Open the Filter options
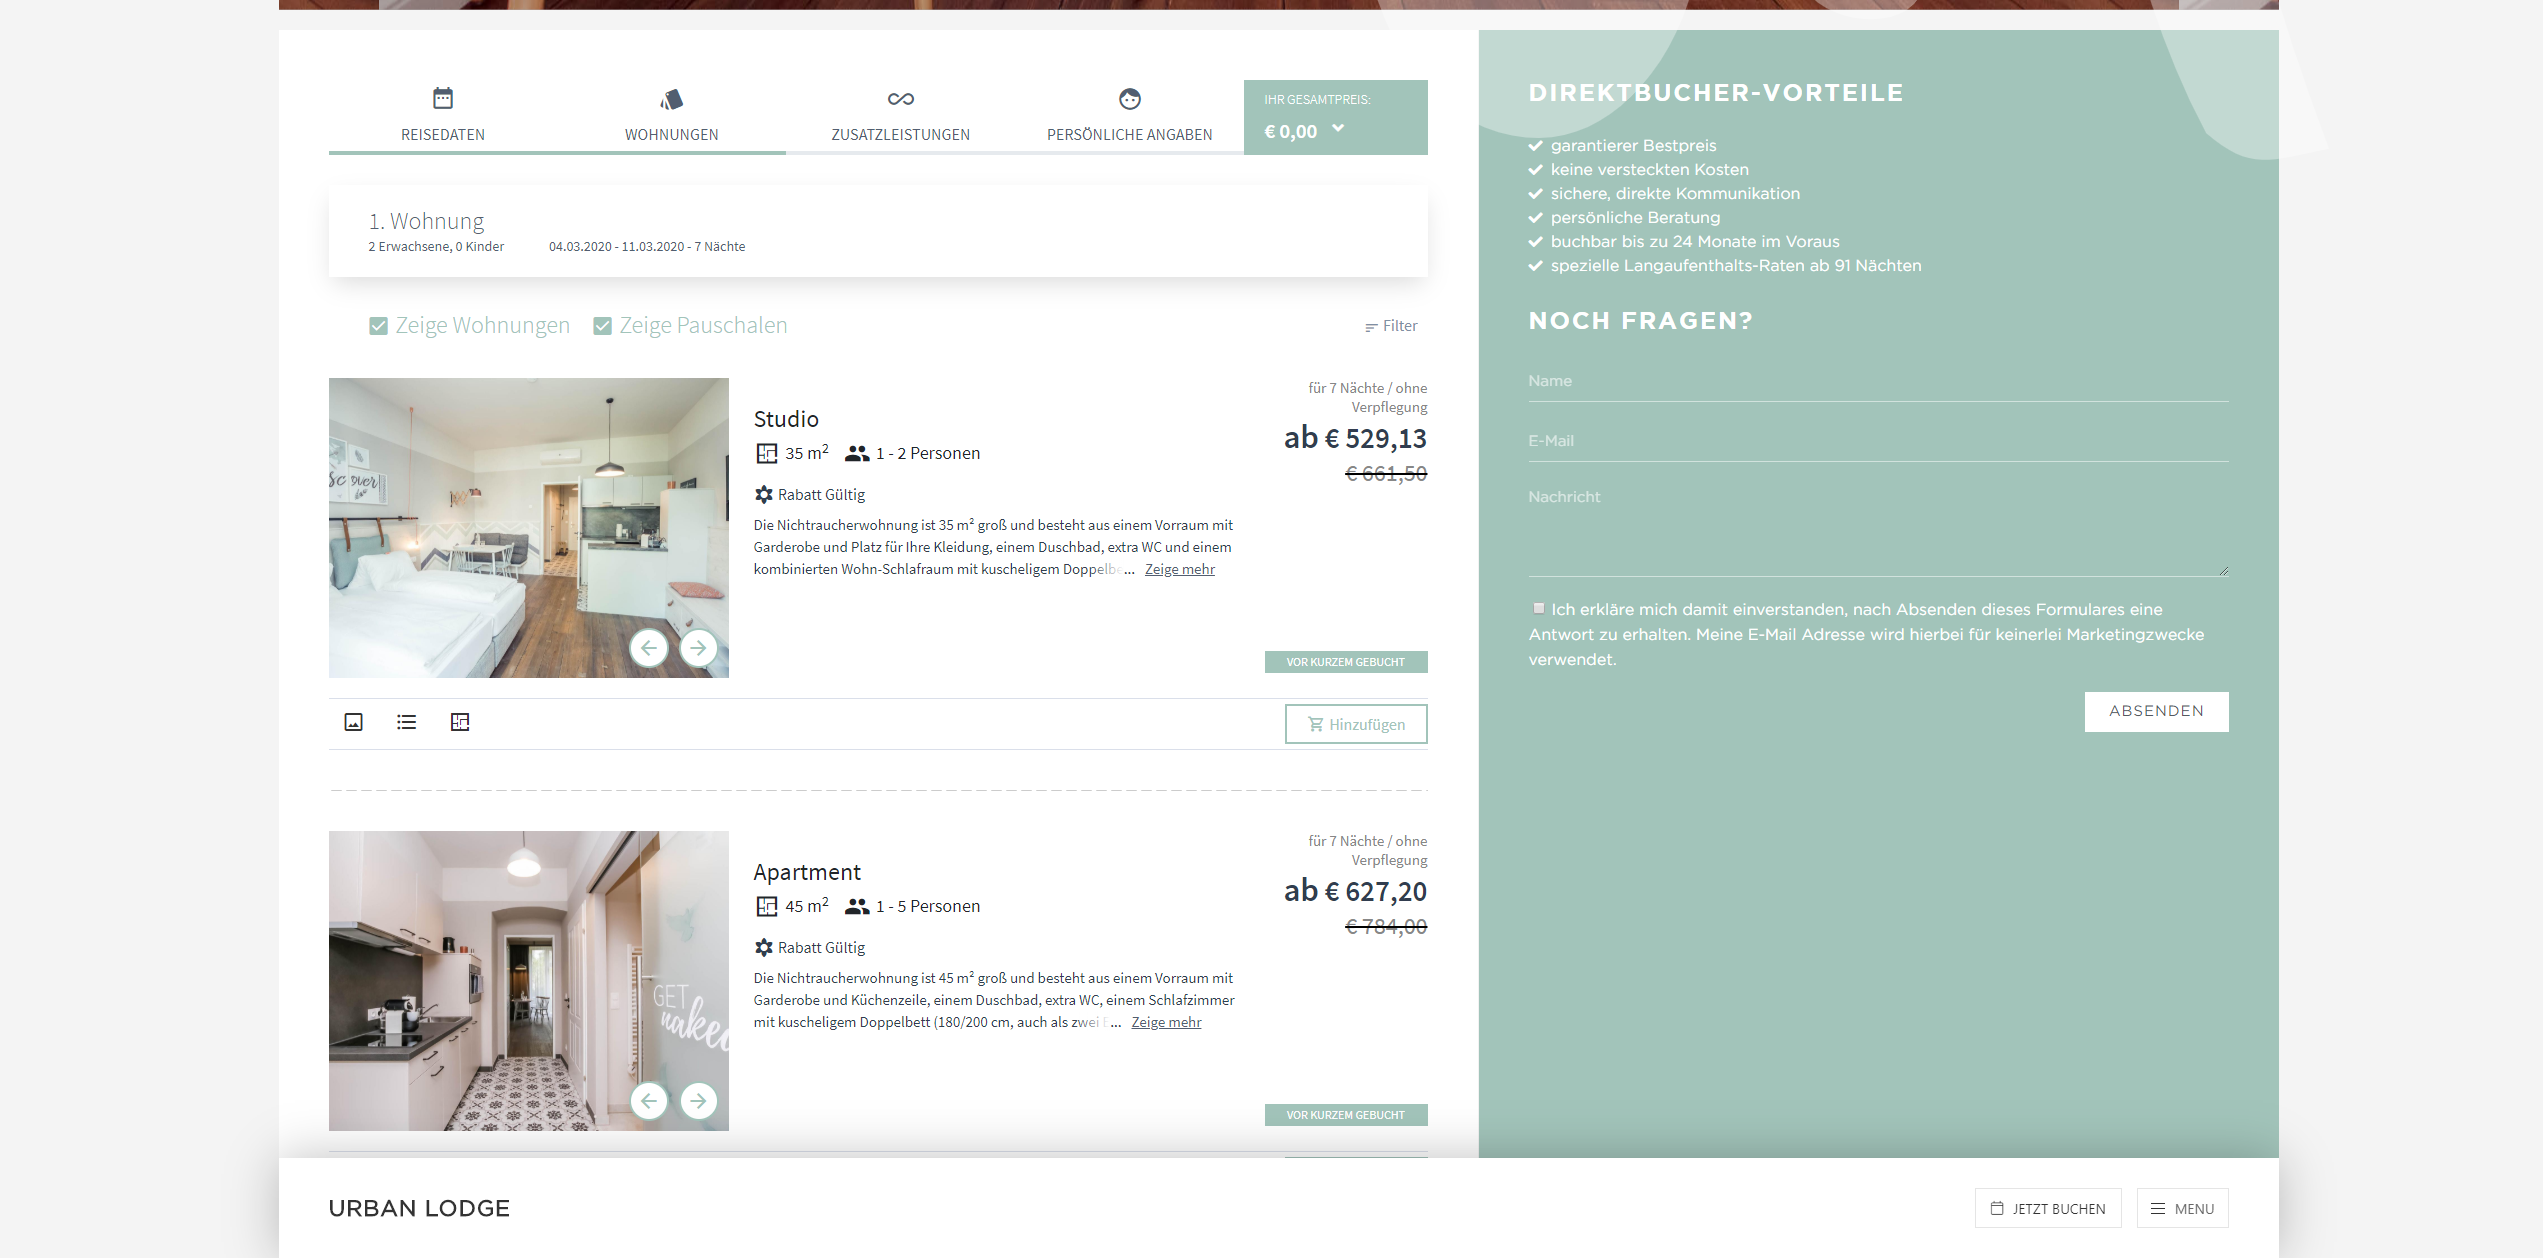This screenshot has height=1258, width=2543. tap(1391, 326)
